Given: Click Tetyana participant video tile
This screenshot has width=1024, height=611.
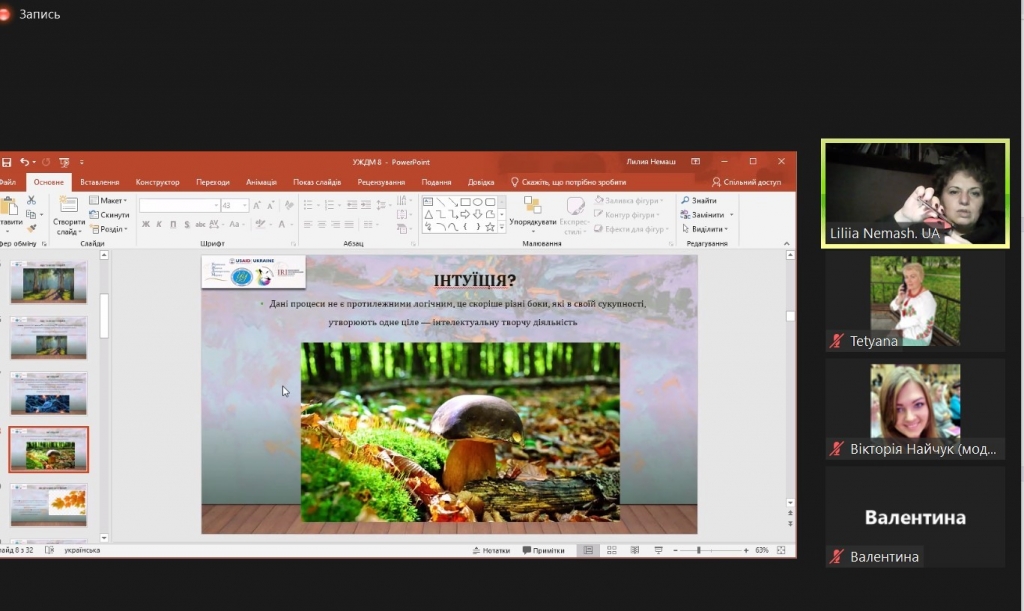Looking at the screenshot, I should coord(915,302).
